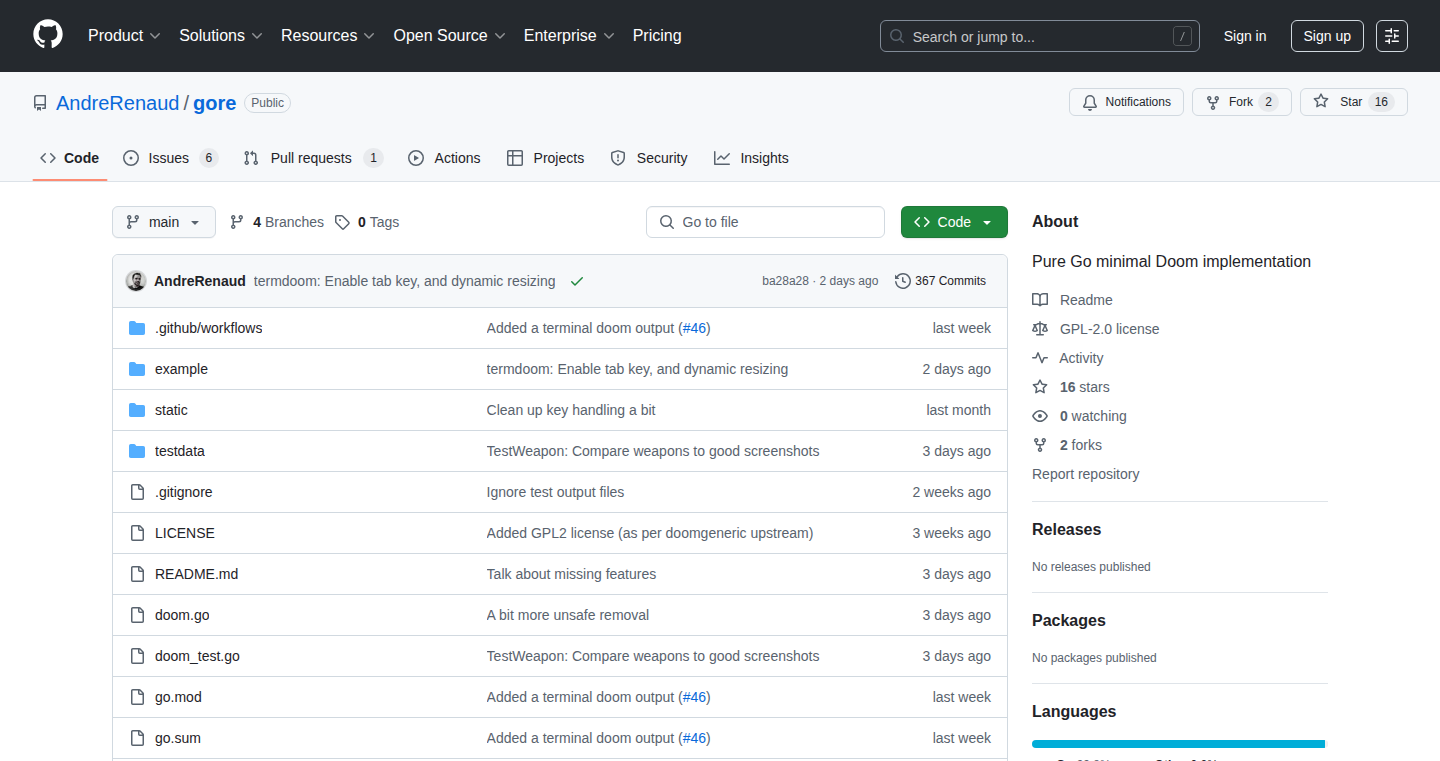View the 4 Branches link
This screenshot has width=1440, height=761.
coord(277,222)
